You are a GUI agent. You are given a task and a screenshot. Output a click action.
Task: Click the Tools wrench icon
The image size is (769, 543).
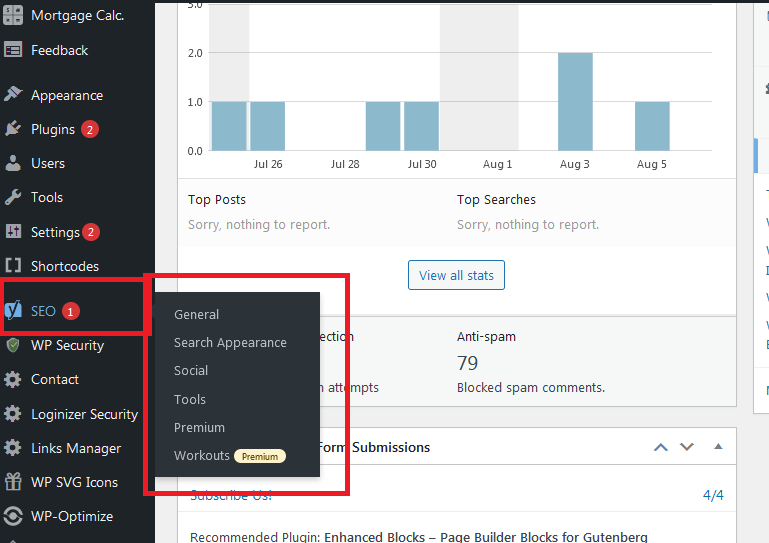click(x=13, y=197)
